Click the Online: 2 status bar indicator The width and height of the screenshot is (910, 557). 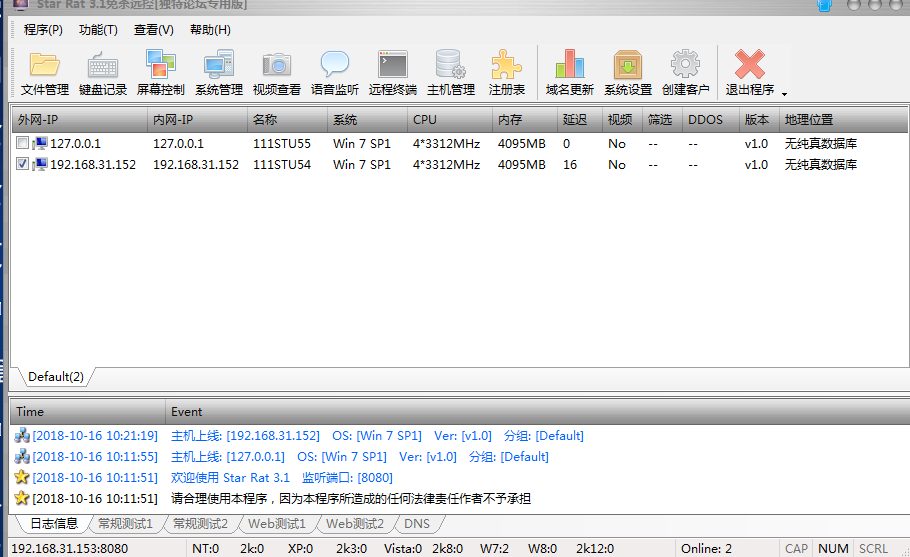[706, 548]
